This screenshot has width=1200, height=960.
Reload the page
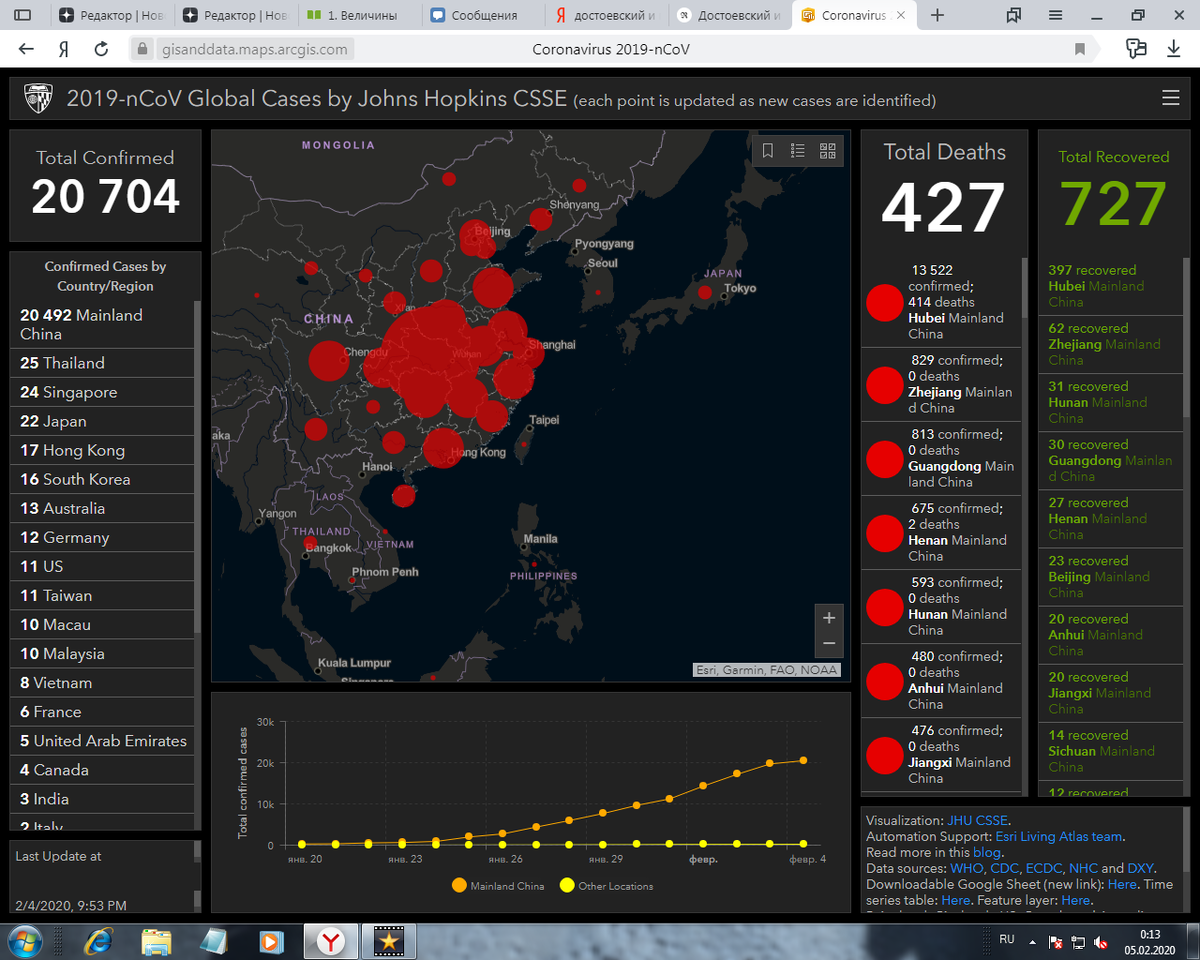click(x=101, y=49)
